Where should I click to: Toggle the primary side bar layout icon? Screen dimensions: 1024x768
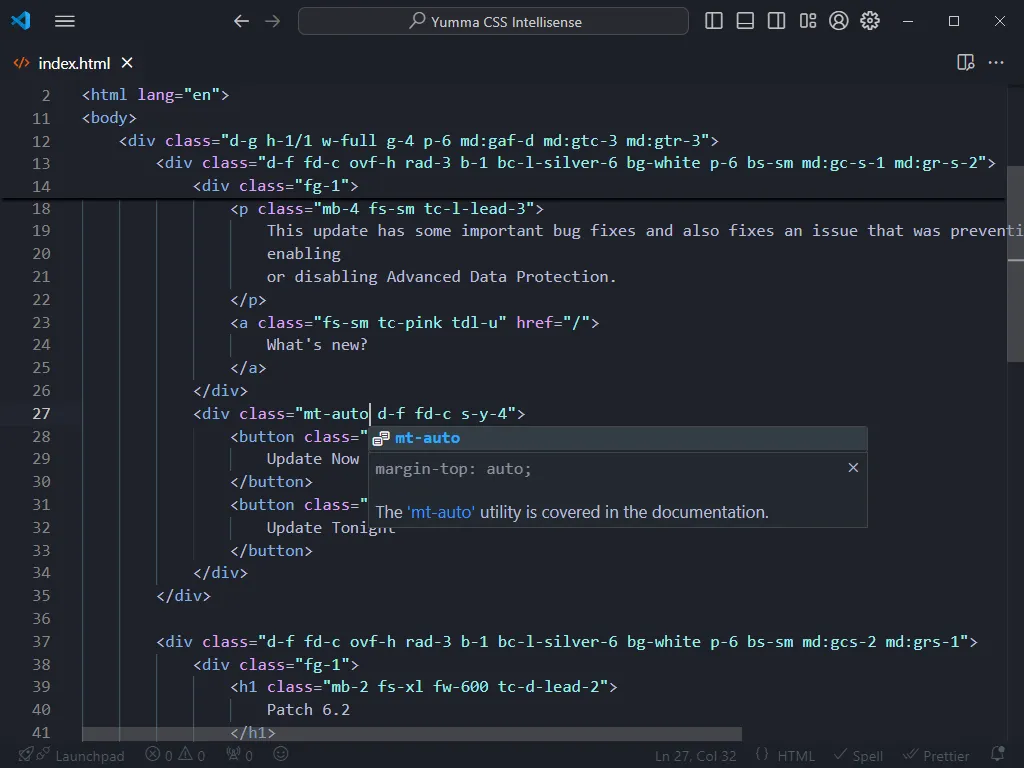(x=714, y=21)
